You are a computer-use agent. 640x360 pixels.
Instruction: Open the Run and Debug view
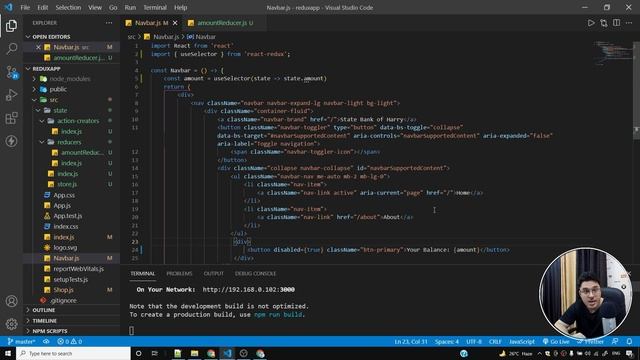tap(11, 95)
